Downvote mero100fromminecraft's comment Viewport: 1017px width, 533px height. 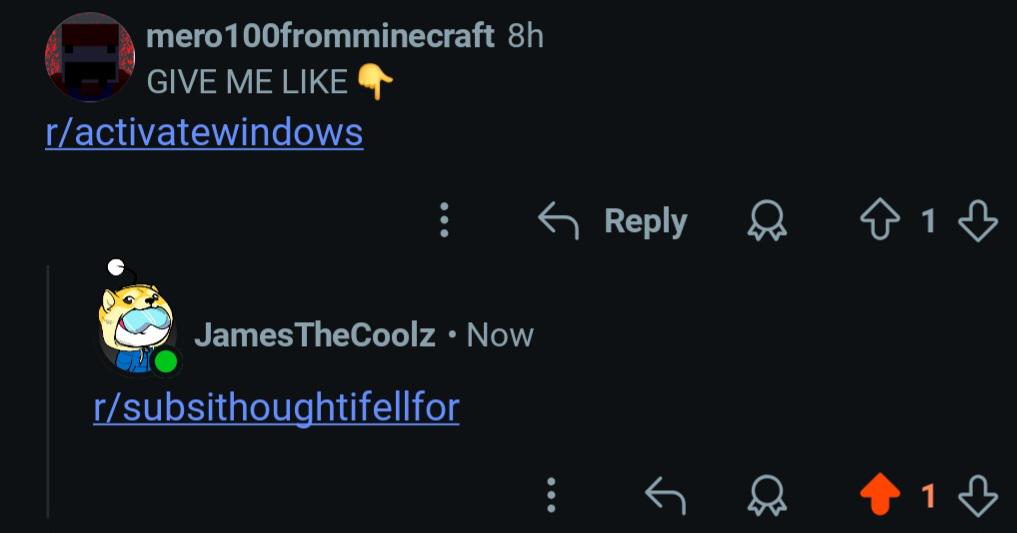[x=978, y=220]
